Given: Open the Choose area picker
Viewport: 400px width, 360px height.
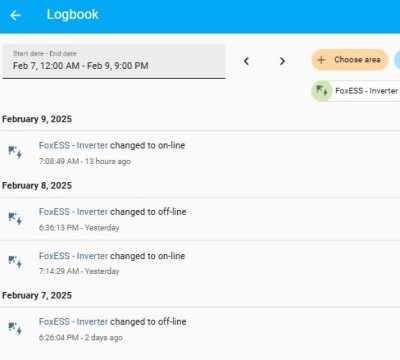Looking at the screenshot, I should (x=350, y=60).
